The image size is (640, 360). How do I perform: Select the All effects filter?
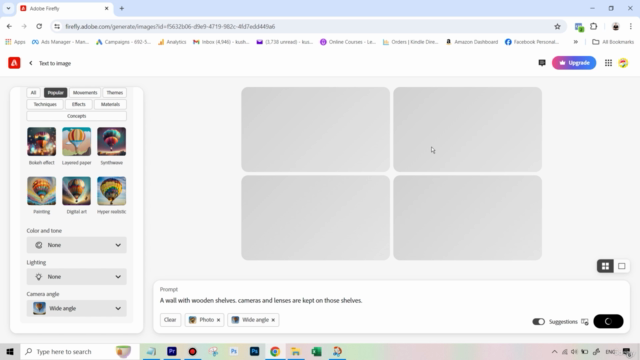[33, 93]
